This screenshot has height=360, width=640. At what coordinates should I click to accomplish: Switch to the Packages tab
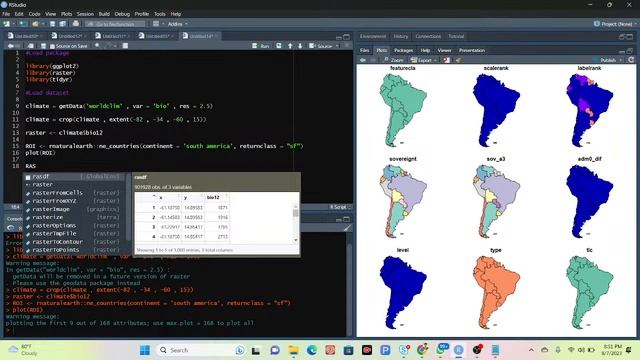click(x=403, y=50)
